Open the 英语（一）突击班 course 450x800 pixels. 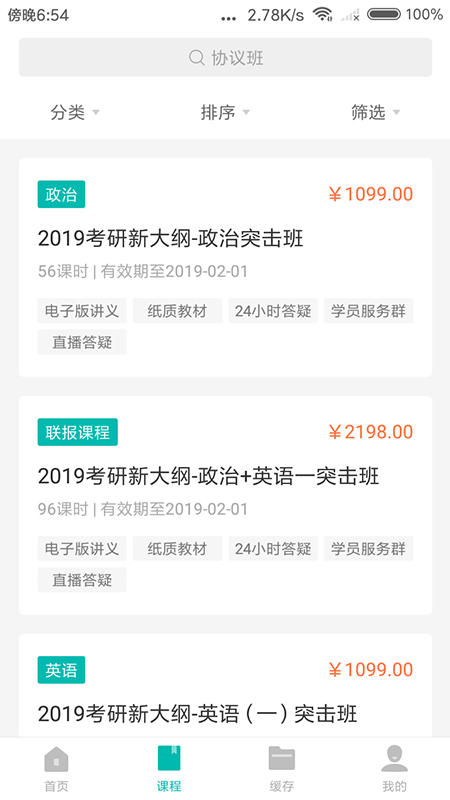tap(226, 686)
